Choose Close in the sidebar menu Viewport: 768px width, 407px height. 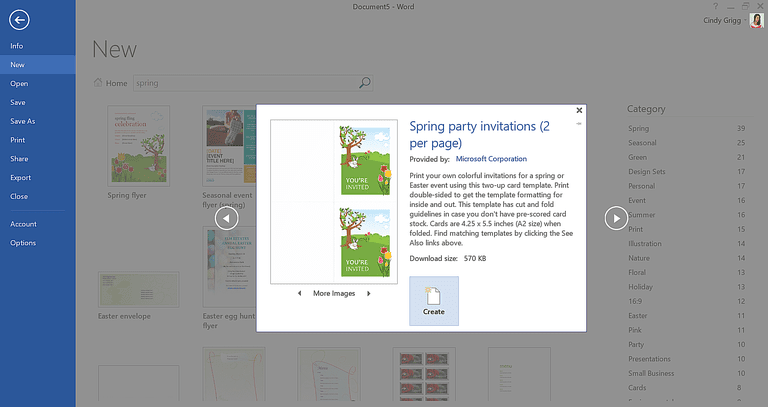click(x=19, y=196)
